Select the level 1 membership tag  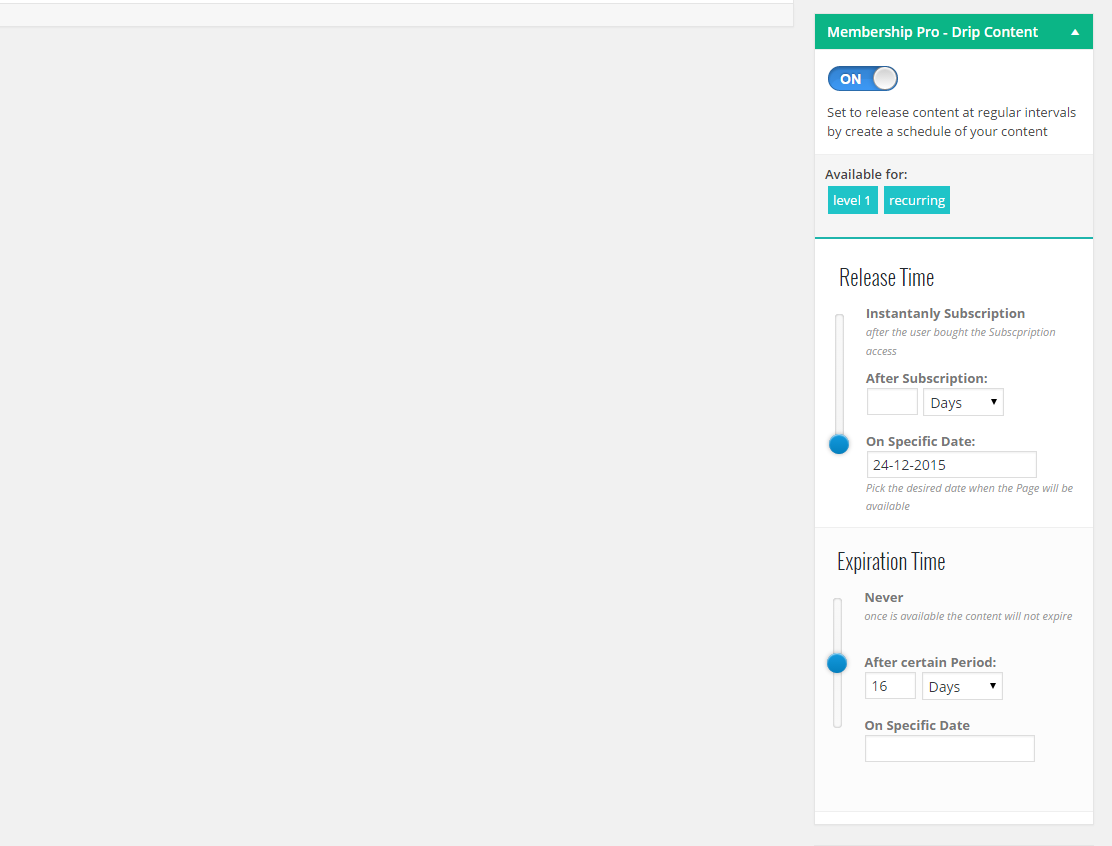click(852, 200)
